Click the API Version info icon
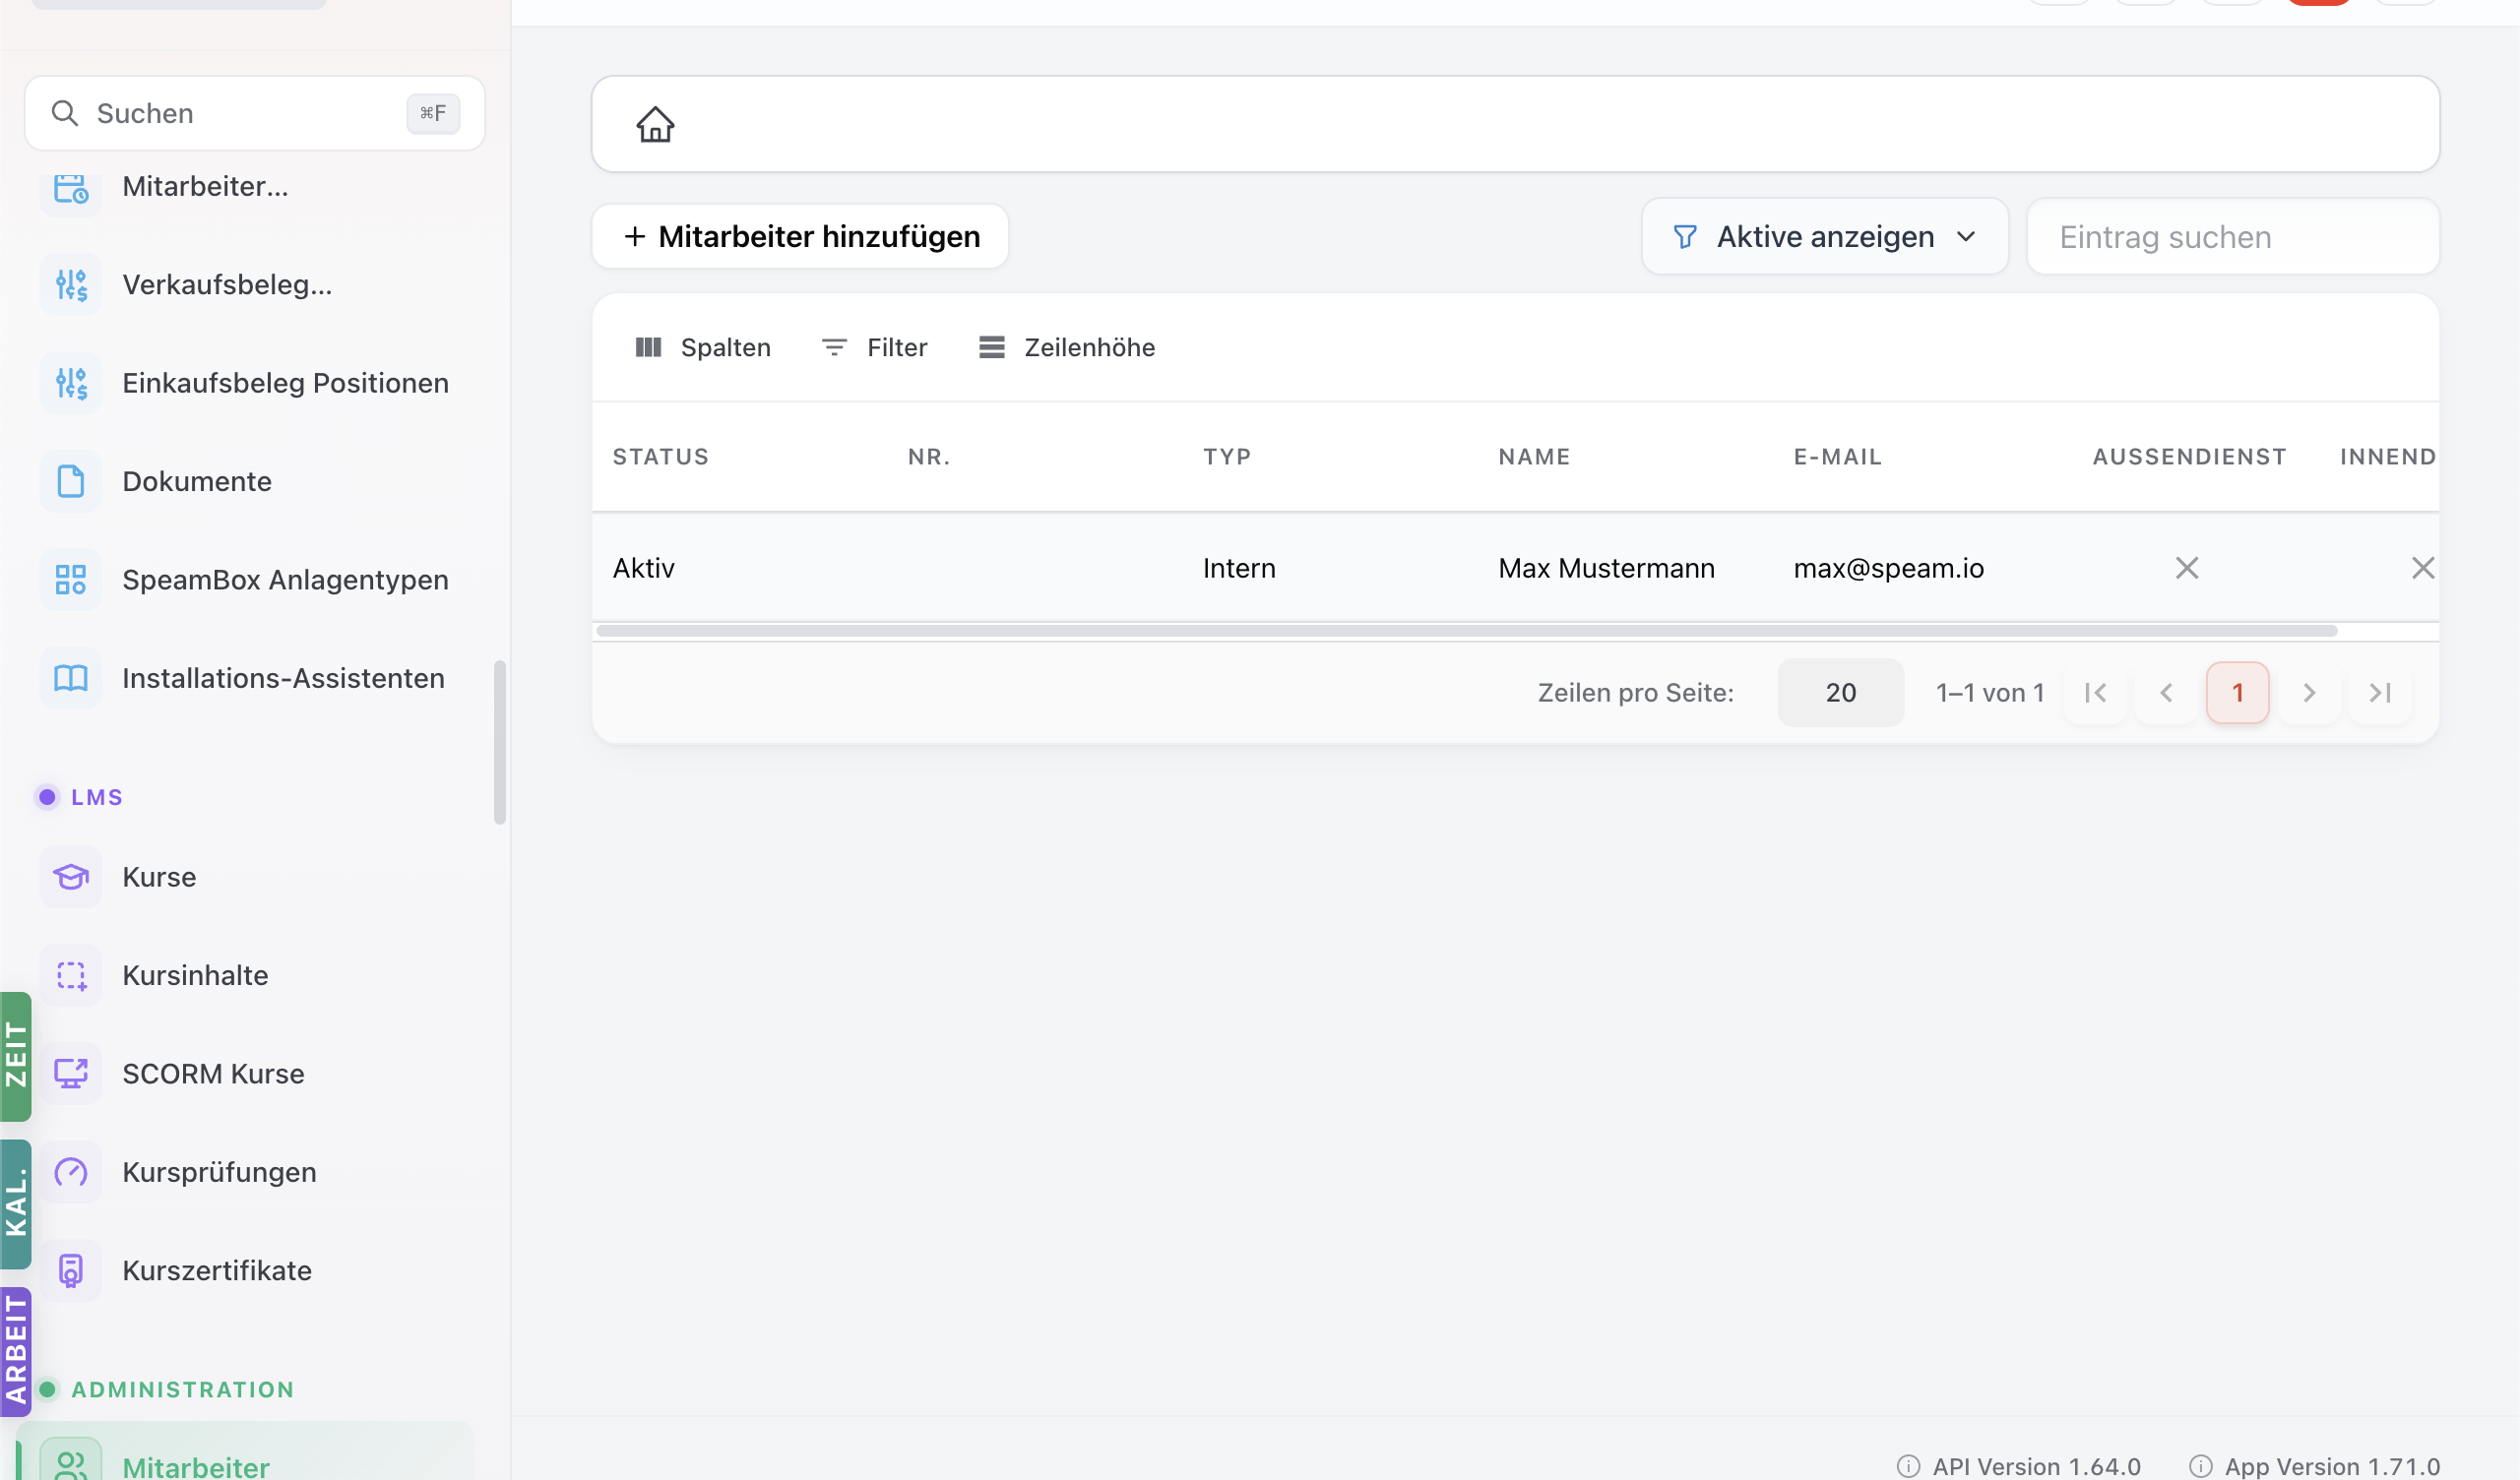2520x1480 pixels. click(1908, 1466)
